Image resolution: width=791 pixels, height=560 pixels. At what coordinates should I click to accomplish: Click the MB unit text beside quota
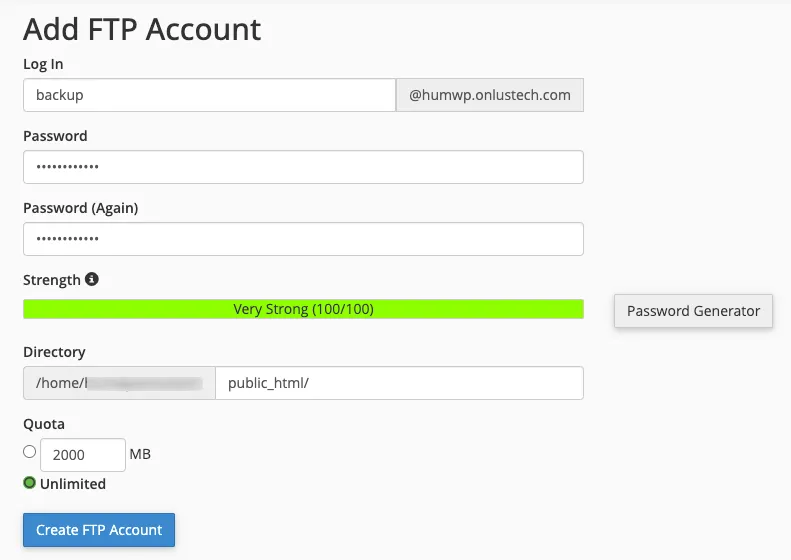tap(140, 455)
